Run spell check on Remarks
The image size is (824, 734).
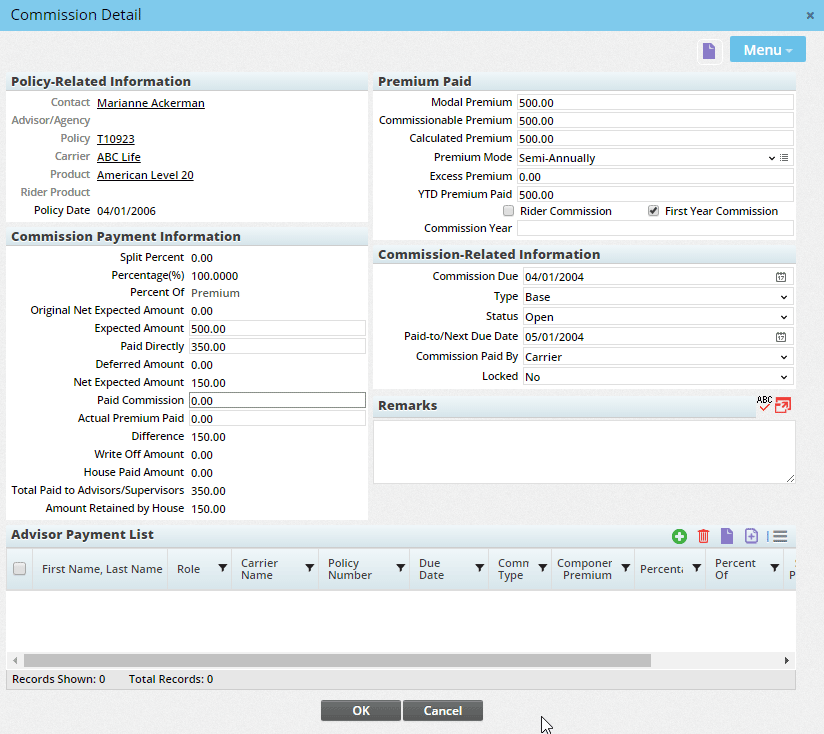pyautogui.click(x=764, y=405)
